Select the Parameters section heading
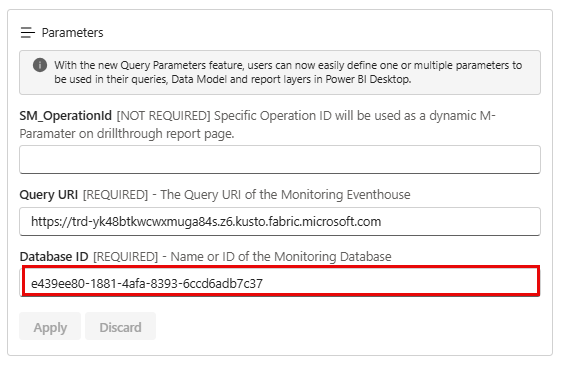The width and height of the screenshot is (563, 367). coord(72,33)
